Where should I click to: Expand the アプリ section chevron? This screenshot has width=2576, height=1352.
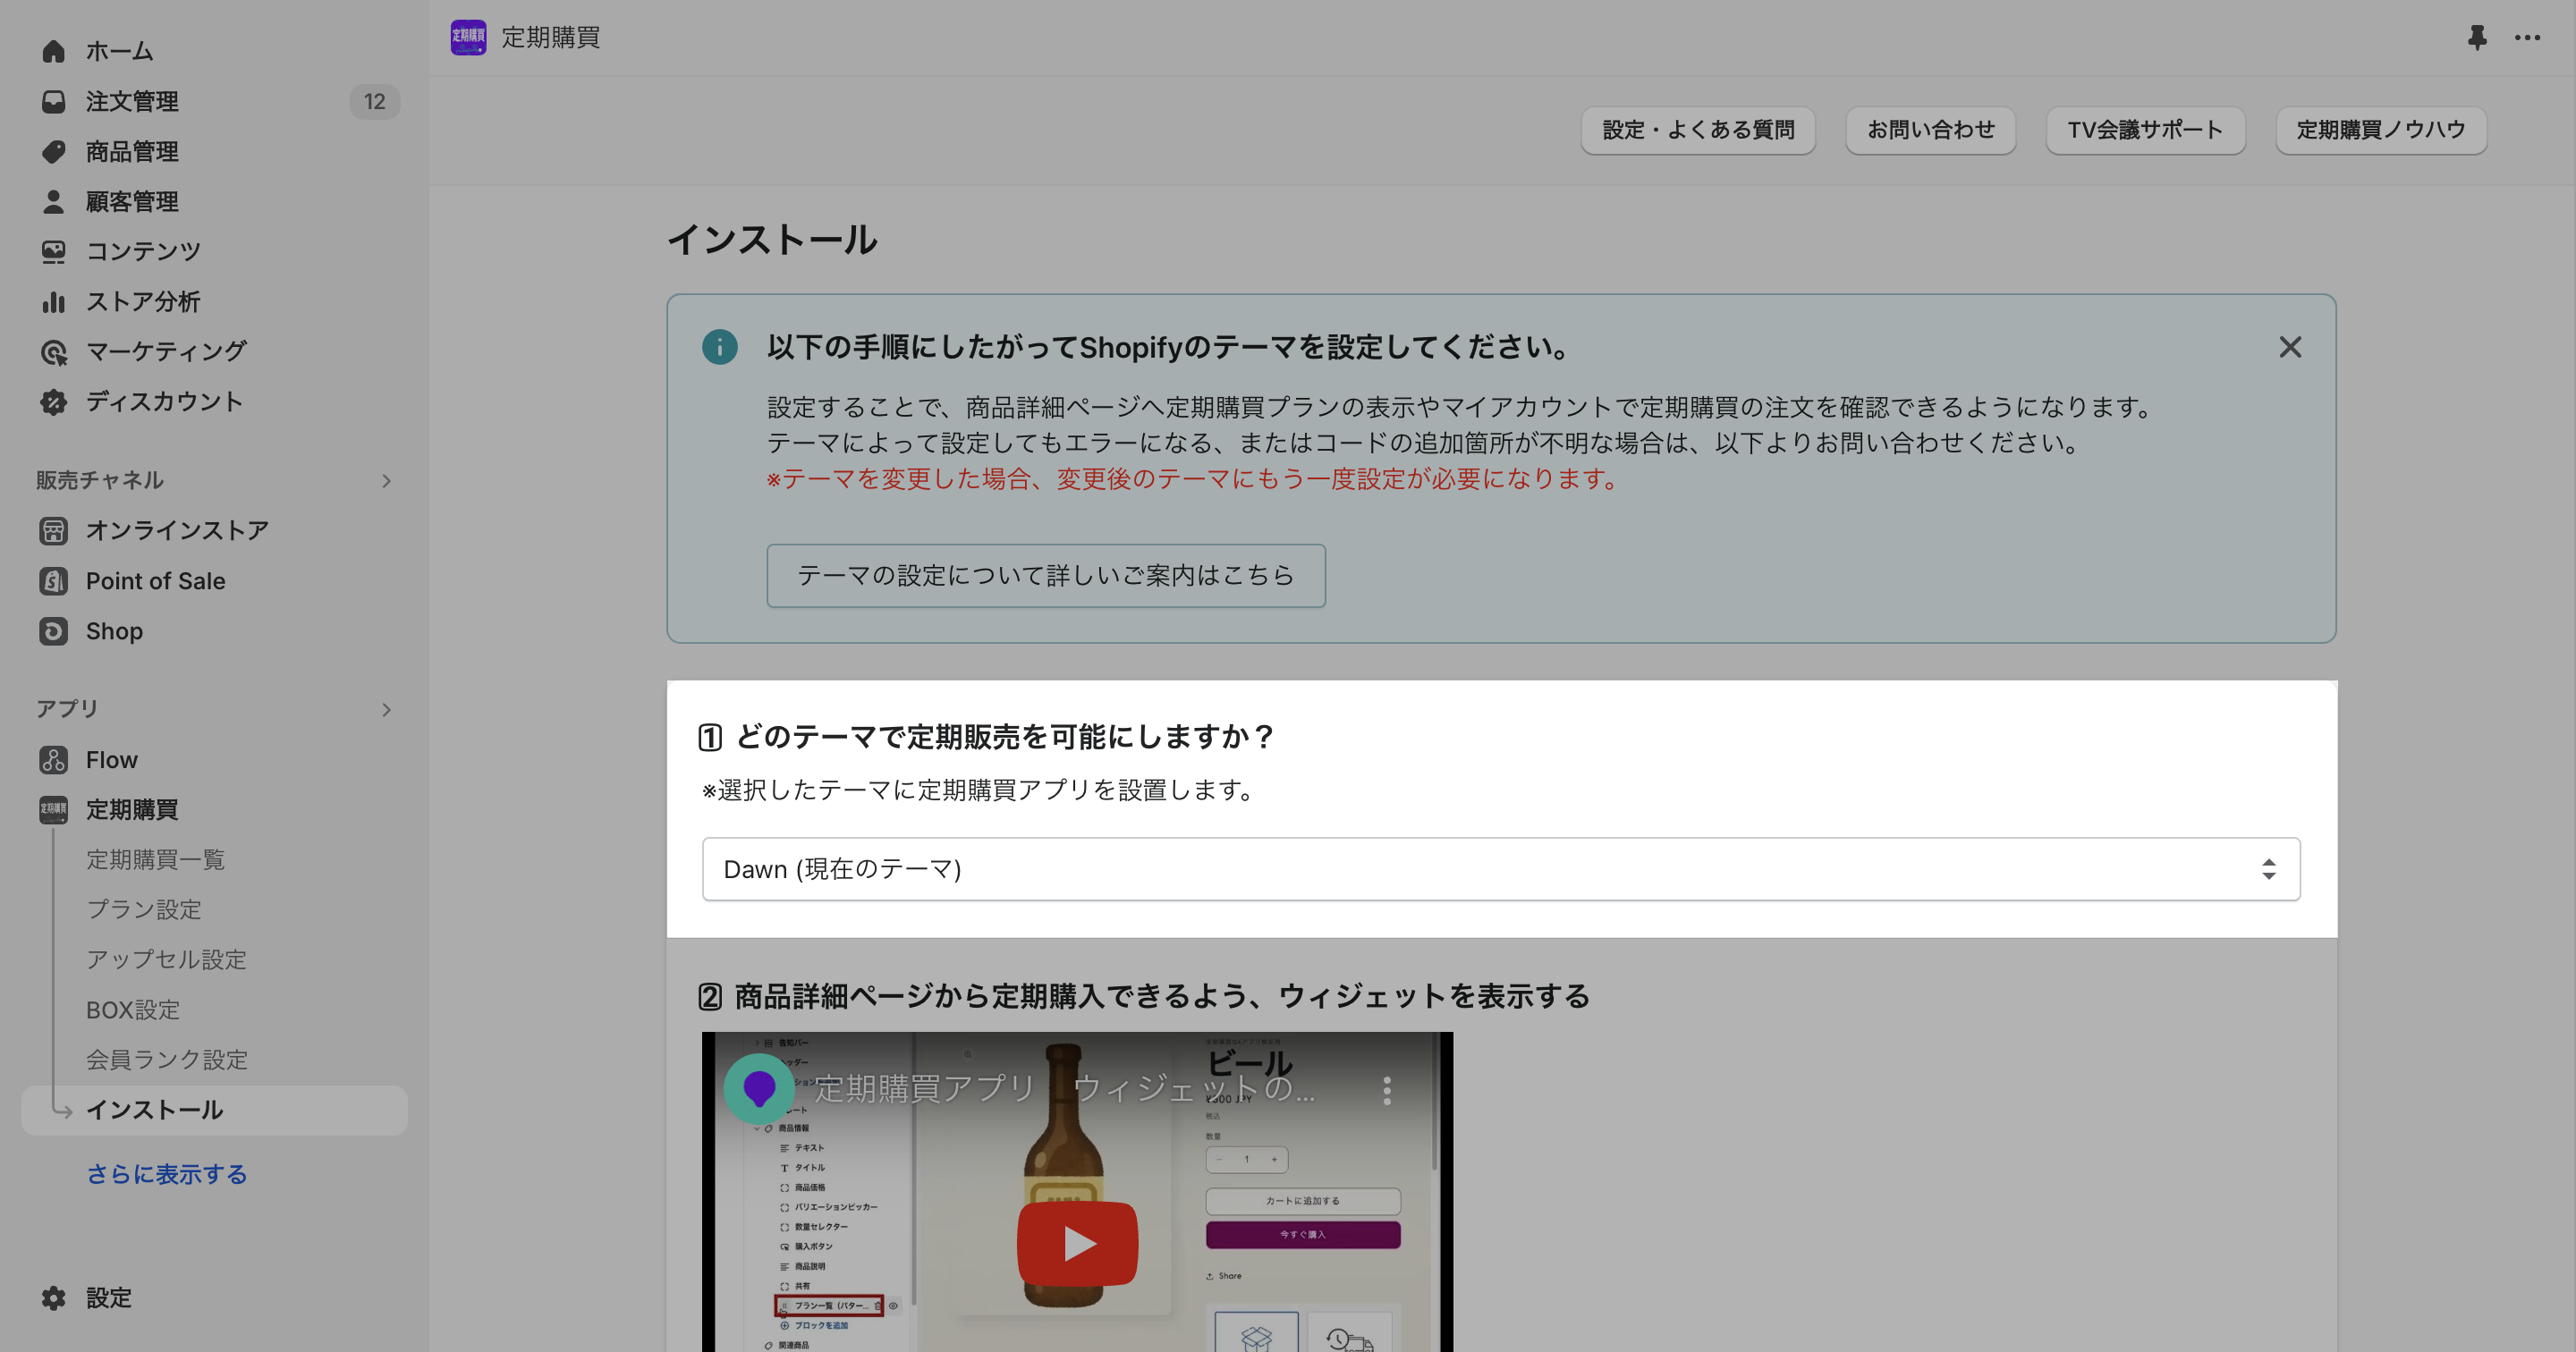tap(386, 710)
